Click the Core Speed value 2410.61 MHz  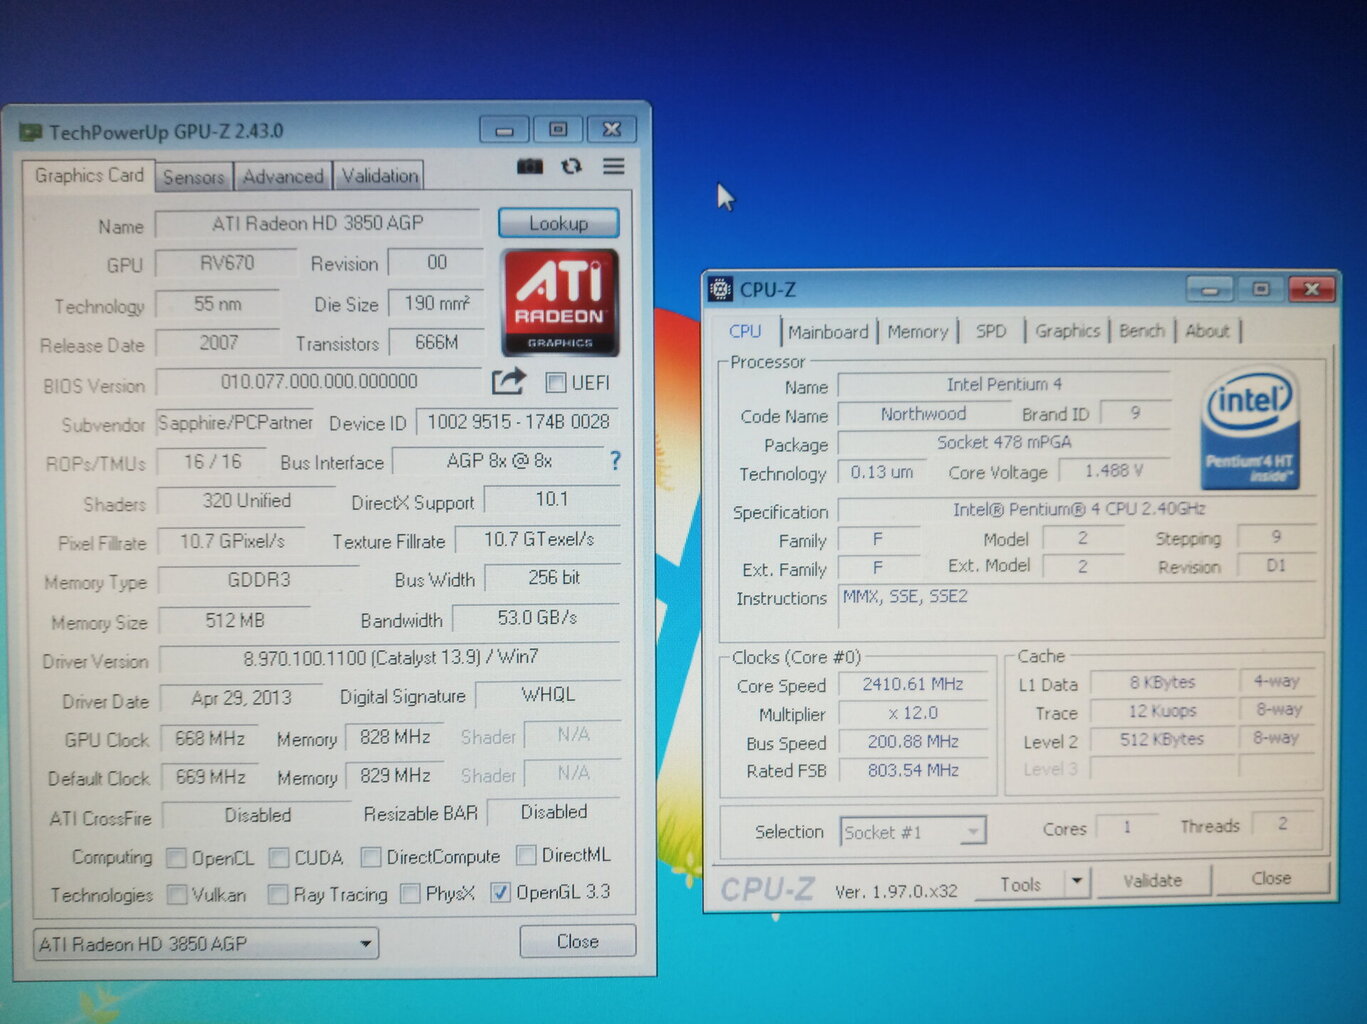point(913,685)
